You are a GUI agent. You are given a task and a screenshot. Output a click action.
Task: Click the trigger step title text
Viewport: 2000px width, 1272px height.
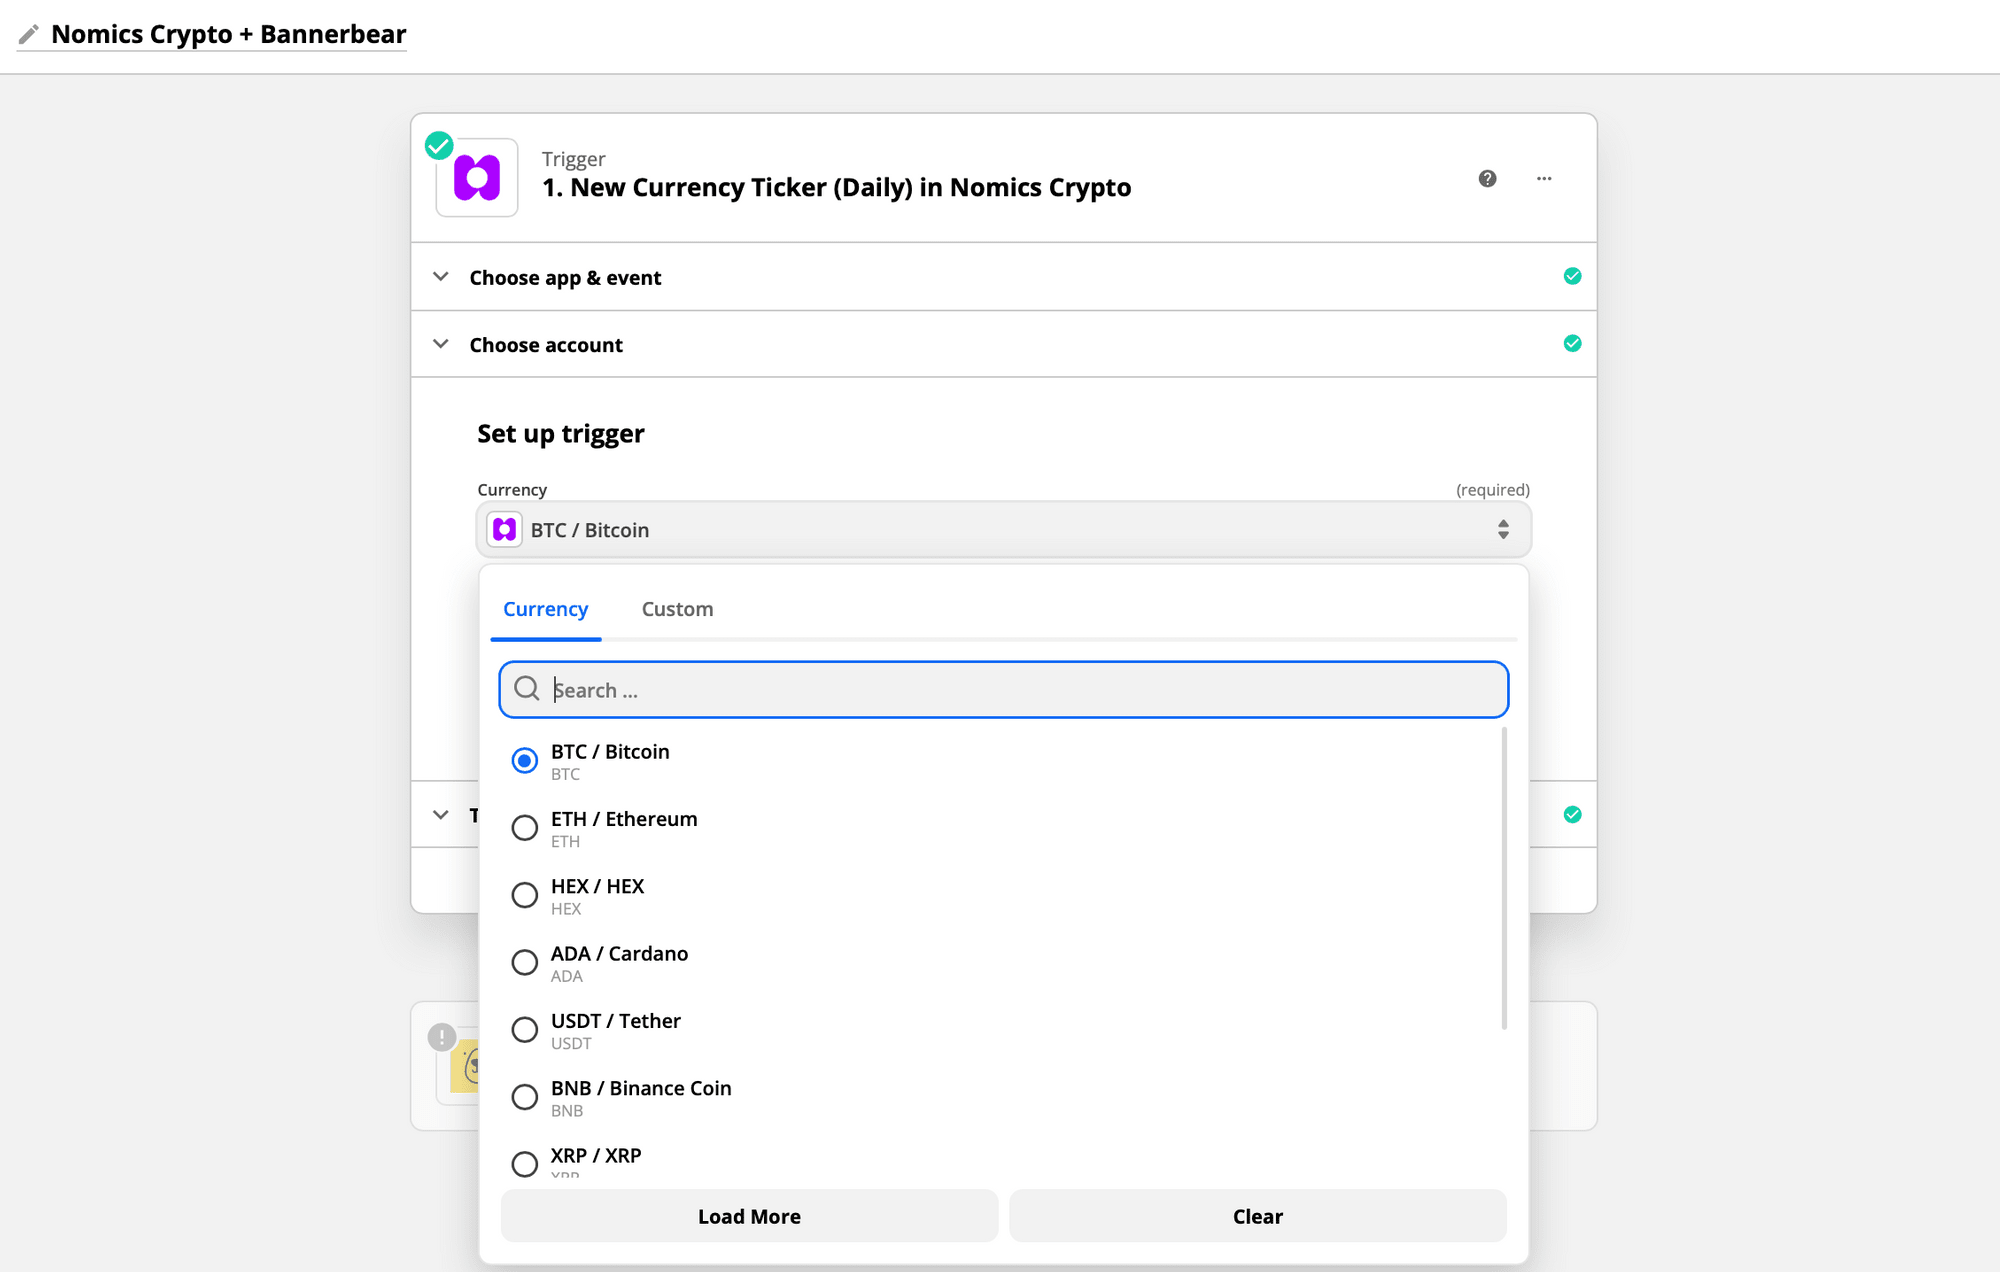coord(836,187)
